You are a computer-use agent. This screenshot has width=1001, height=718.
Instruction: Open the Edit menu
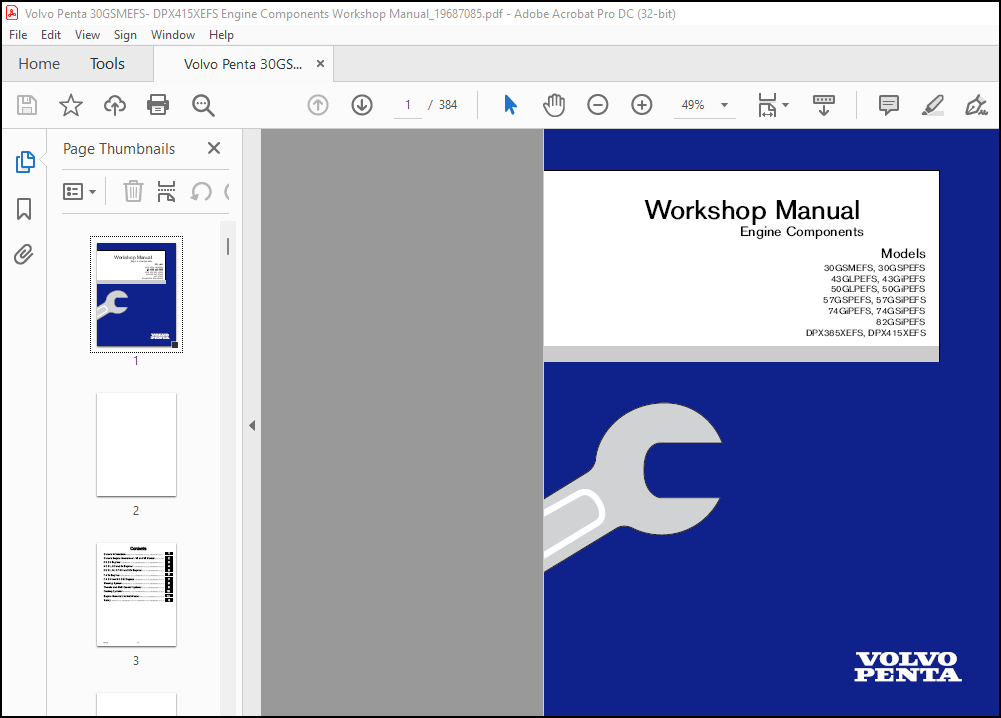pyautogui.click(x=50, y=34)
